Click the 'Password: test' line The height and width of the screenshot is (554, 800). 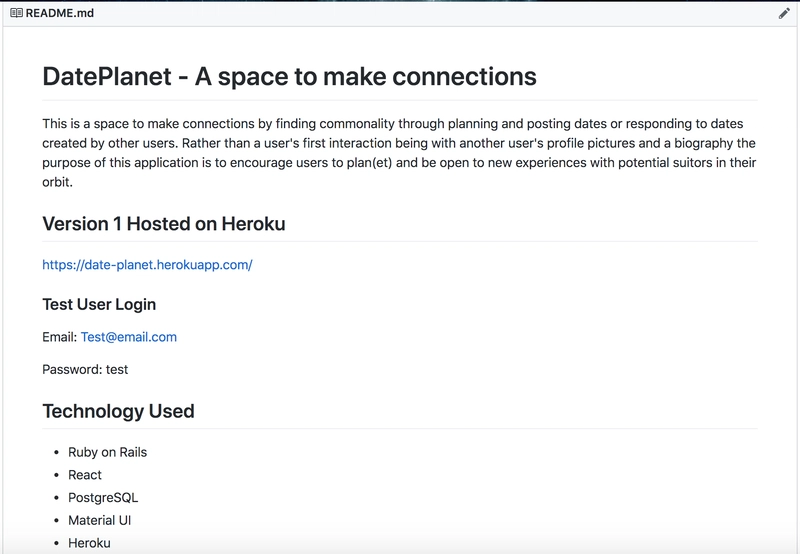pyautogui.click(x=85, y=369)
